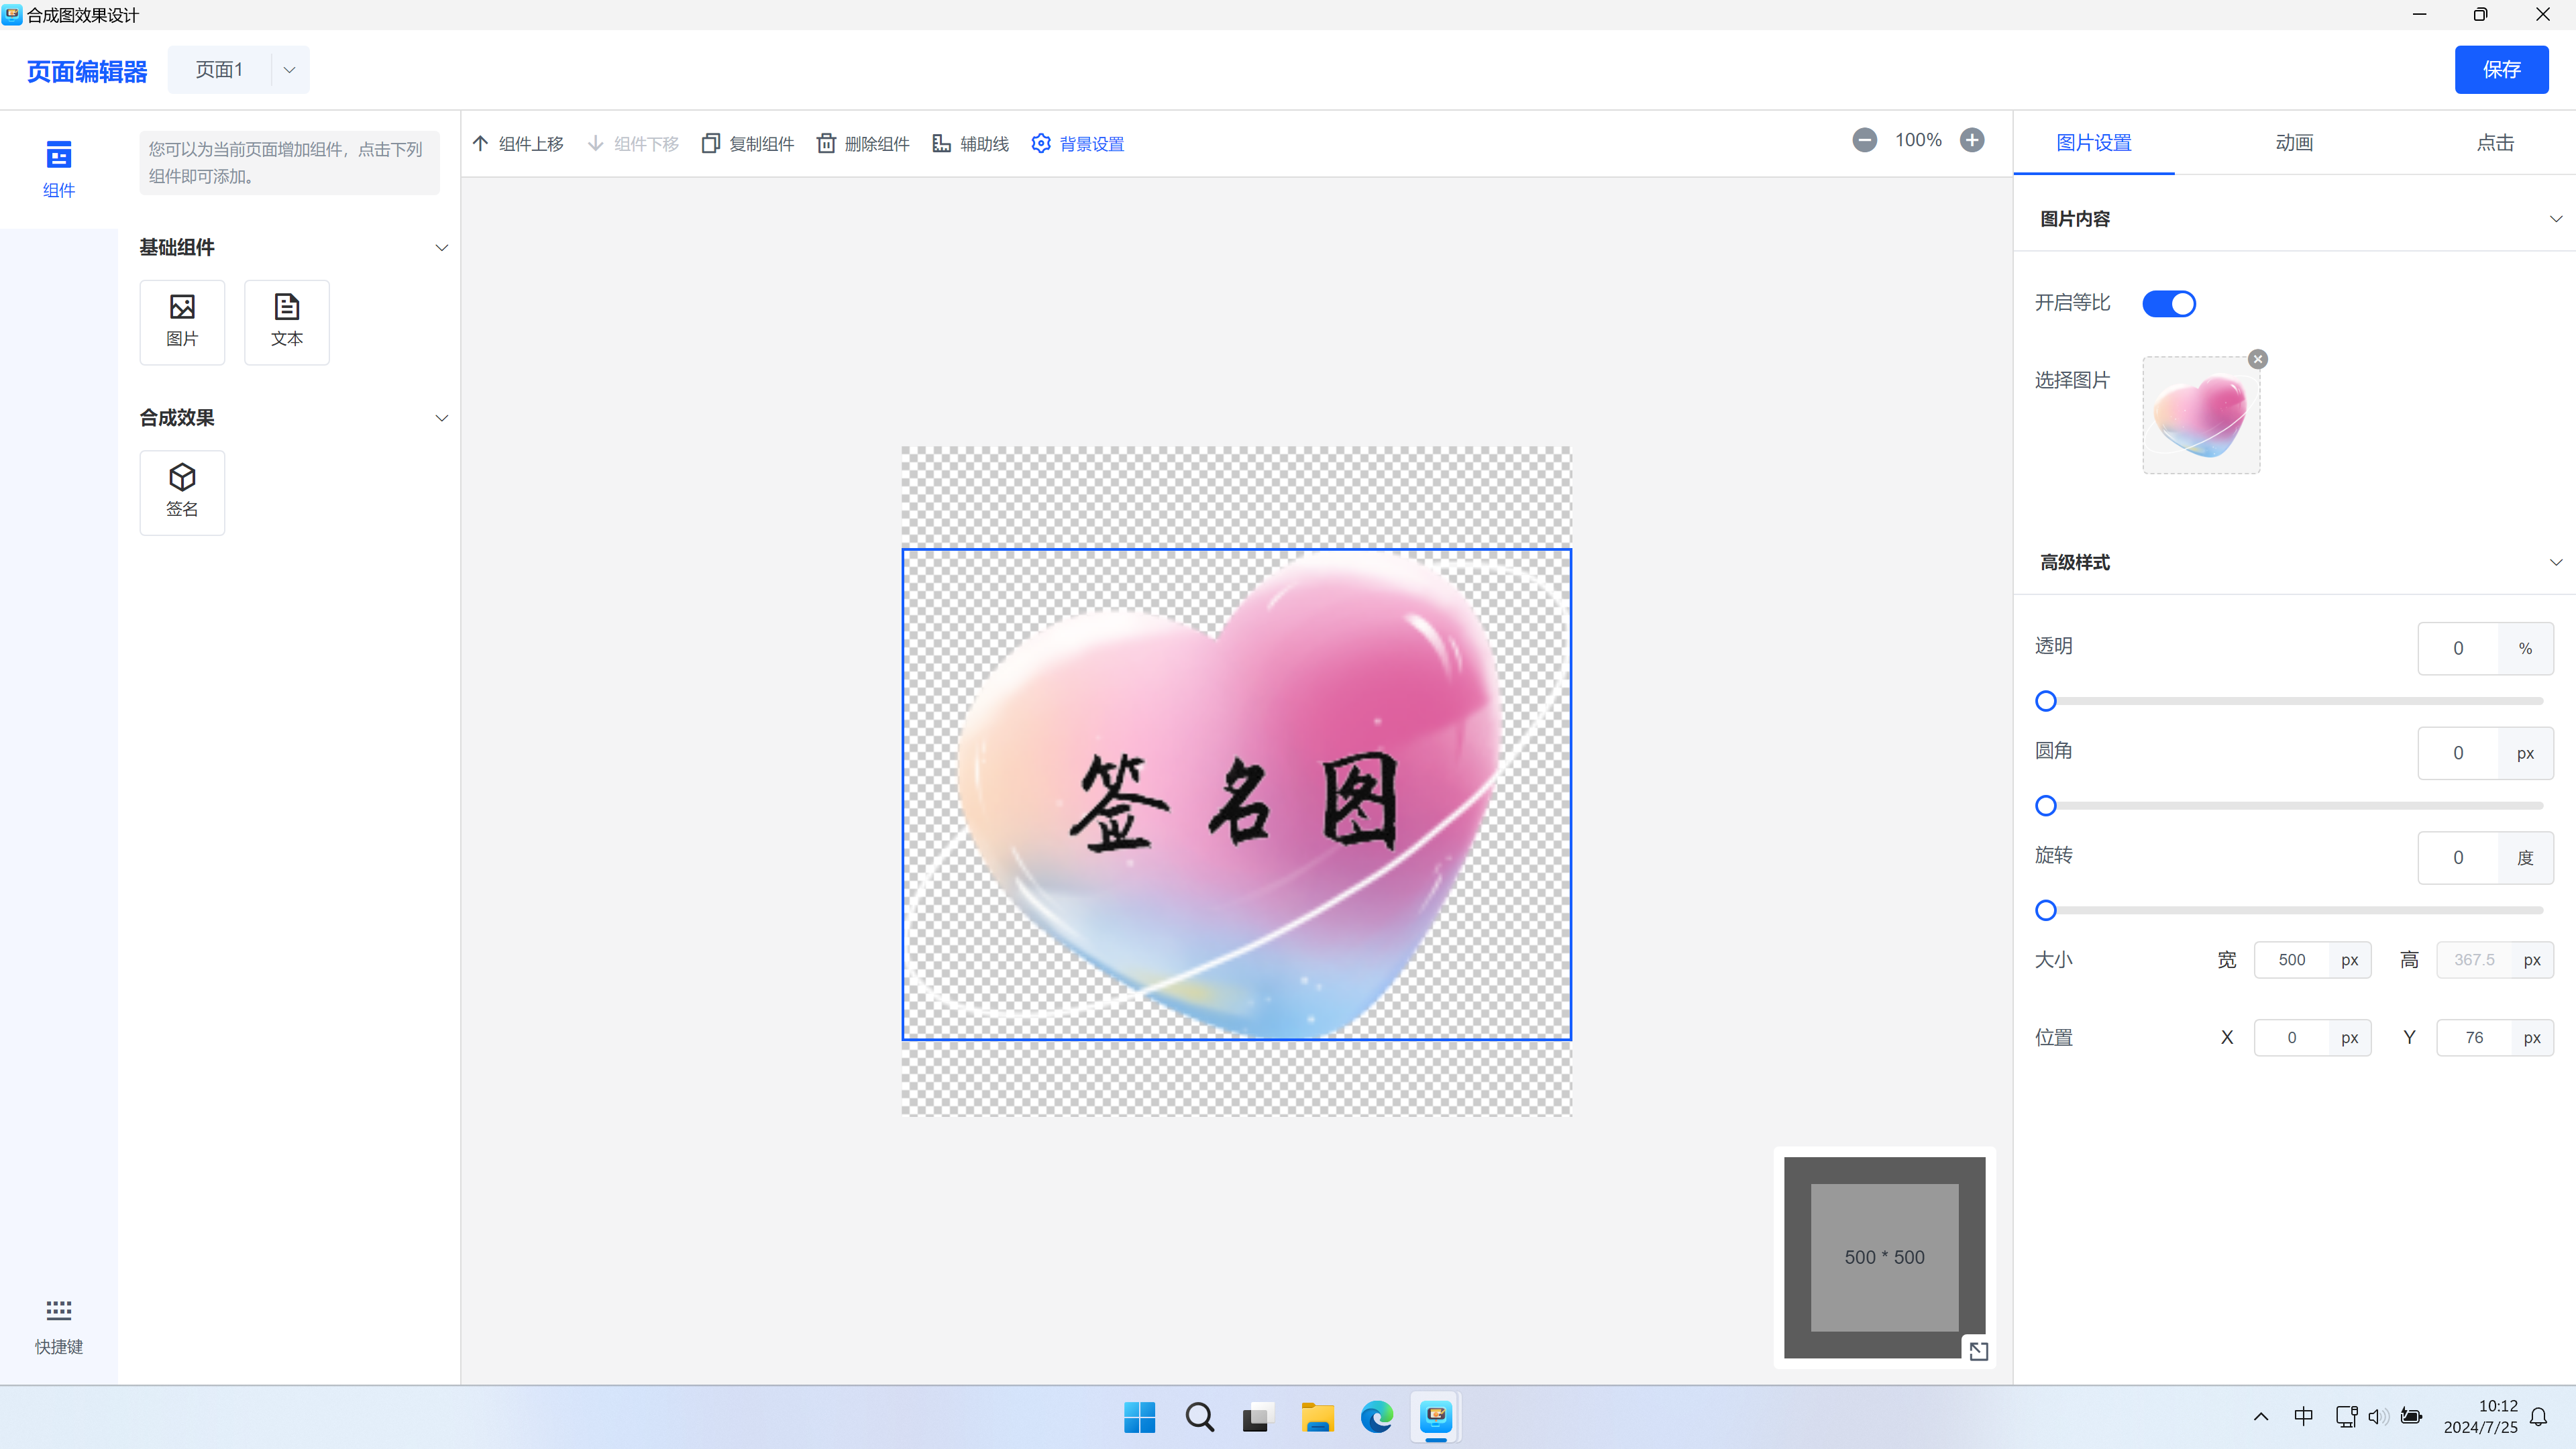Switch the 中 input method indicator
Screen dimensions: 2576x1449
click(x=2304, y=1417)
